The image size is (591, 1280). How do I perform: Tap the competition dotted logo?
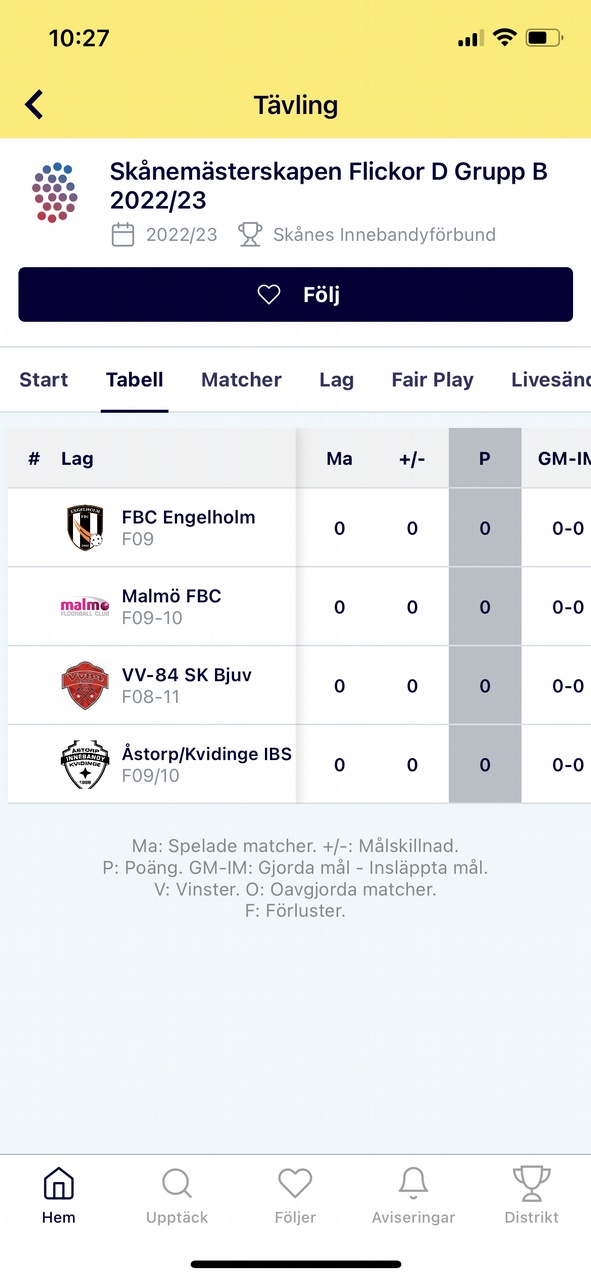[55, 192]
